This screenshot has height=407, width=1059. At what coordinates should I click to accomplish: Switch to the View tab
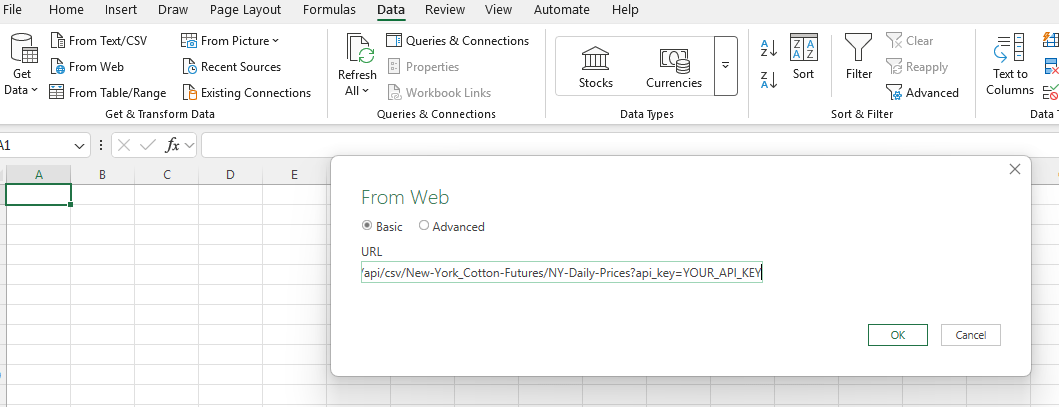tap(498, 9)
